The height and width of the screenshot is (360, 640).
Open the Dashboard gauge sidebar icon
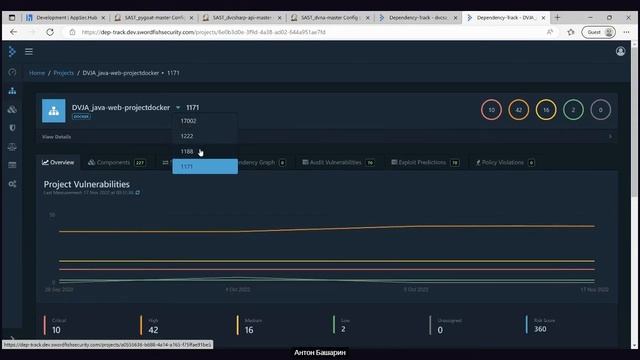pyautogui.click(x=12, y=72)
